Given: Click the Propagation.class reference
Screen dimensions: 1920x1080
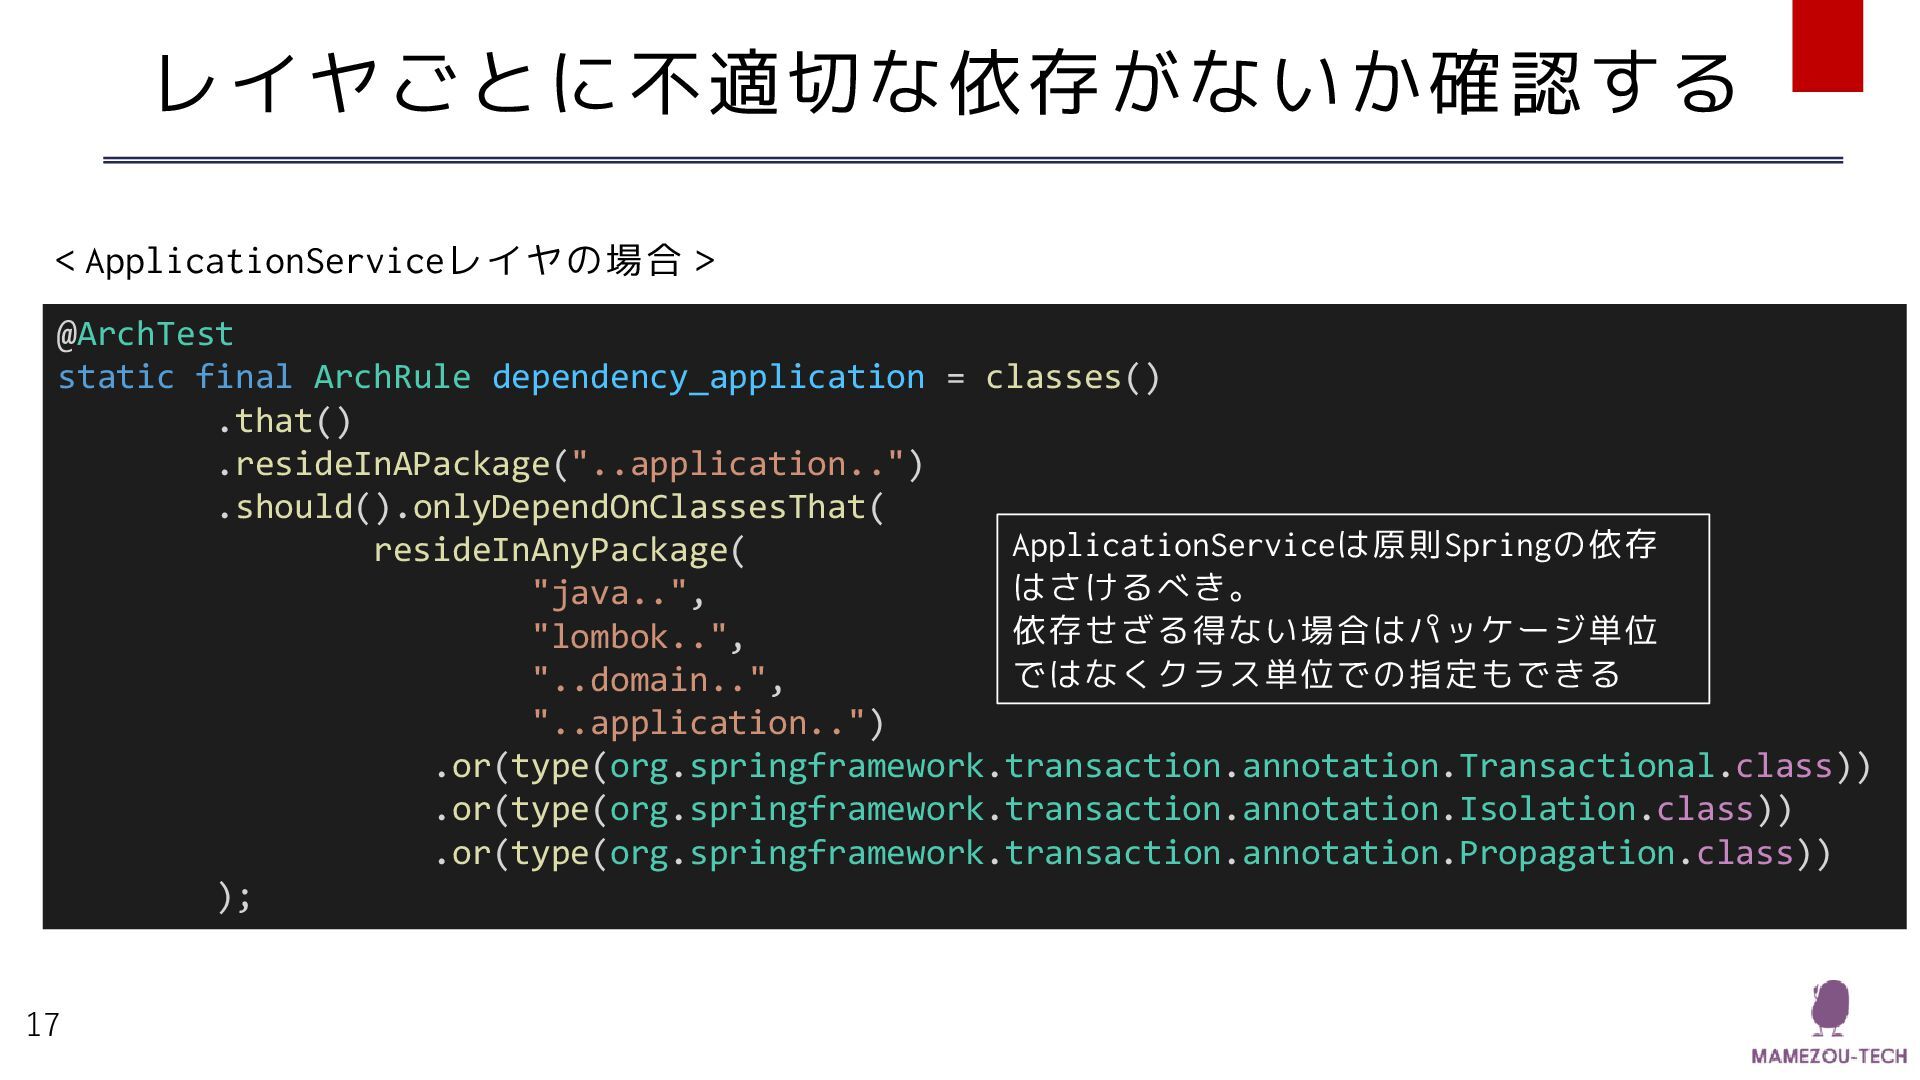Looking at the screenshot, I should coord(1626,853).
